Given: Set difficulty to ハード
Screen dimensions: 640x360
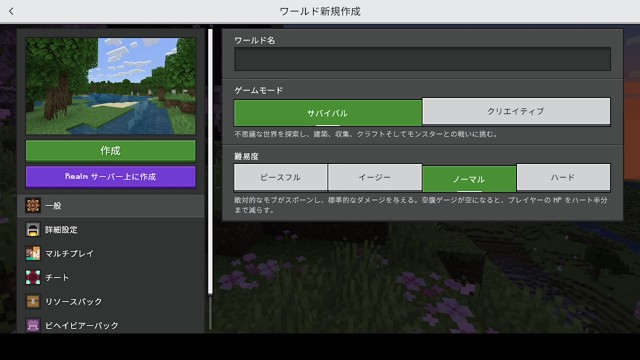Looking at the screenshot, I should [x=563, y=177].
